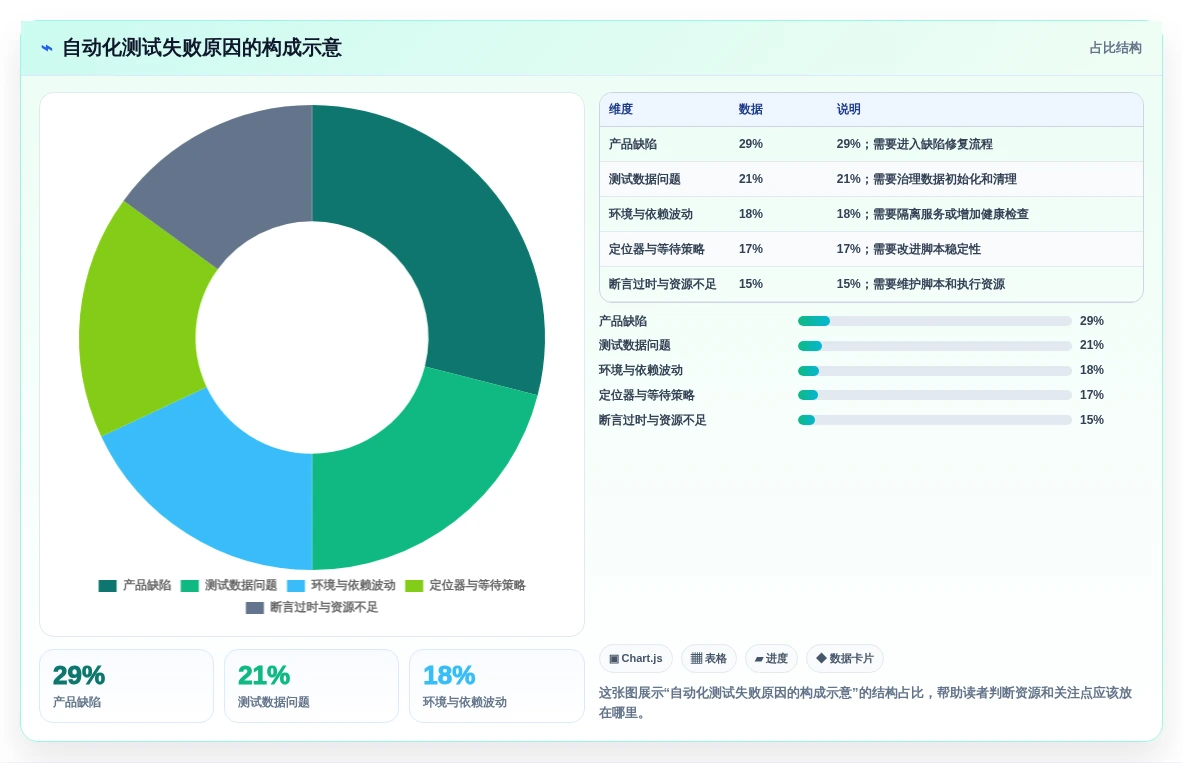Toggle the 断言过时与资源不足 legend color box
The image size is (1183, 763).
coord(255,608)
